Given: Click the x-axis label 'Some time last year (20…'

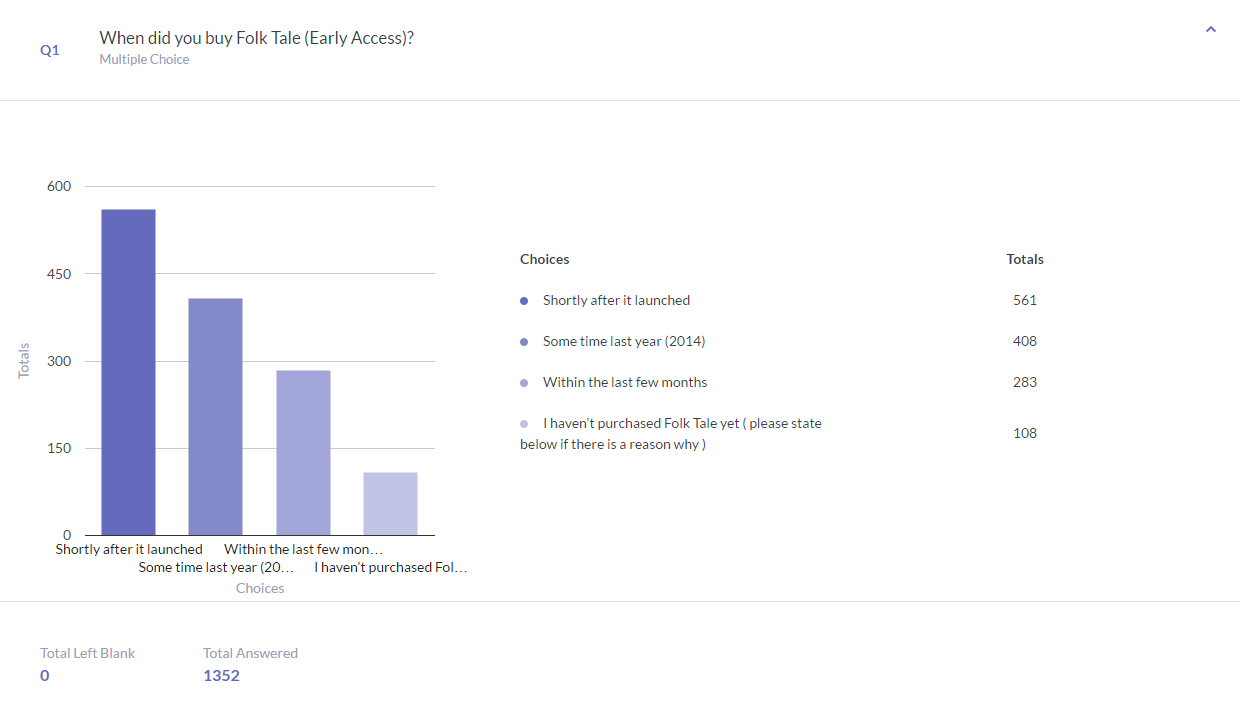Looking at the screenshot, I should coord(216,568).
